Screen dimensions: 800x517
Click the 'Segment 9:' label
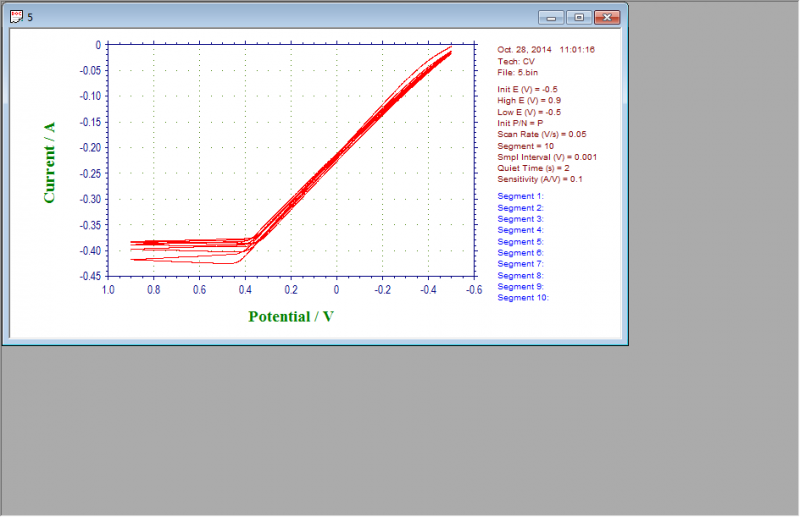(x=521, y=287)
